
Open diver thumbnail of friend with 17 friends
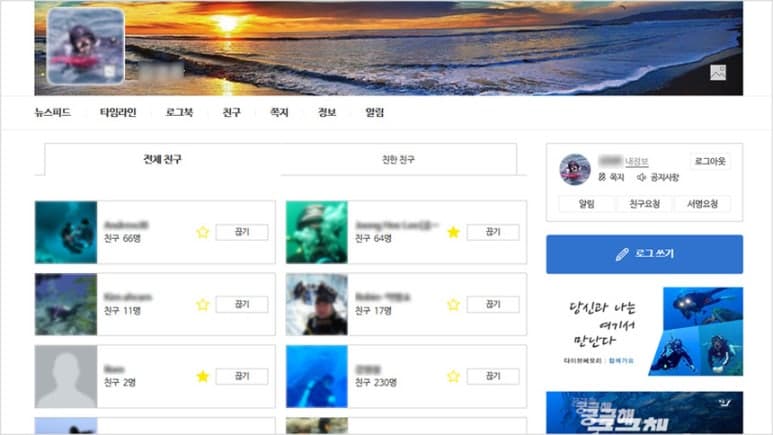pos(316,304)
